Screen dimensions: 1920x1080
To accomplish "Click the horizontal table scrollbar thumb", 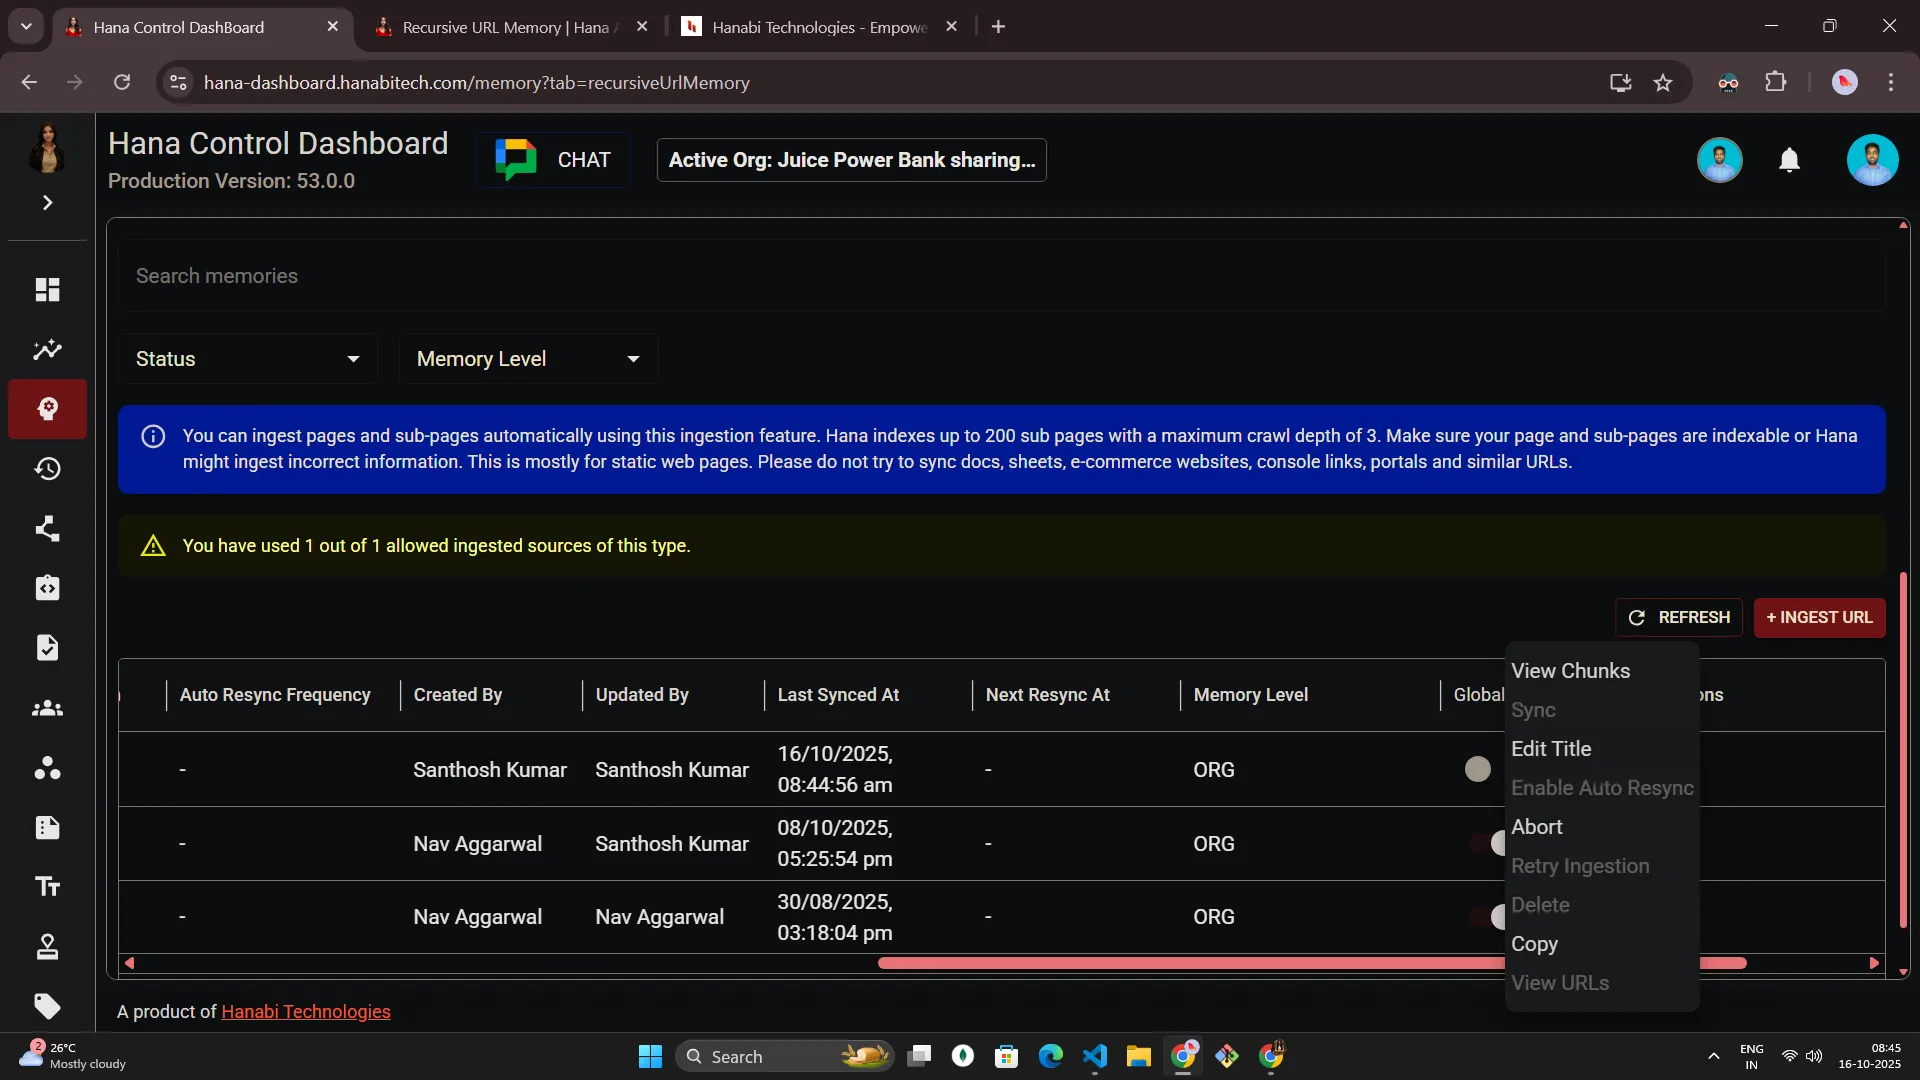I will click(1190, 963).
